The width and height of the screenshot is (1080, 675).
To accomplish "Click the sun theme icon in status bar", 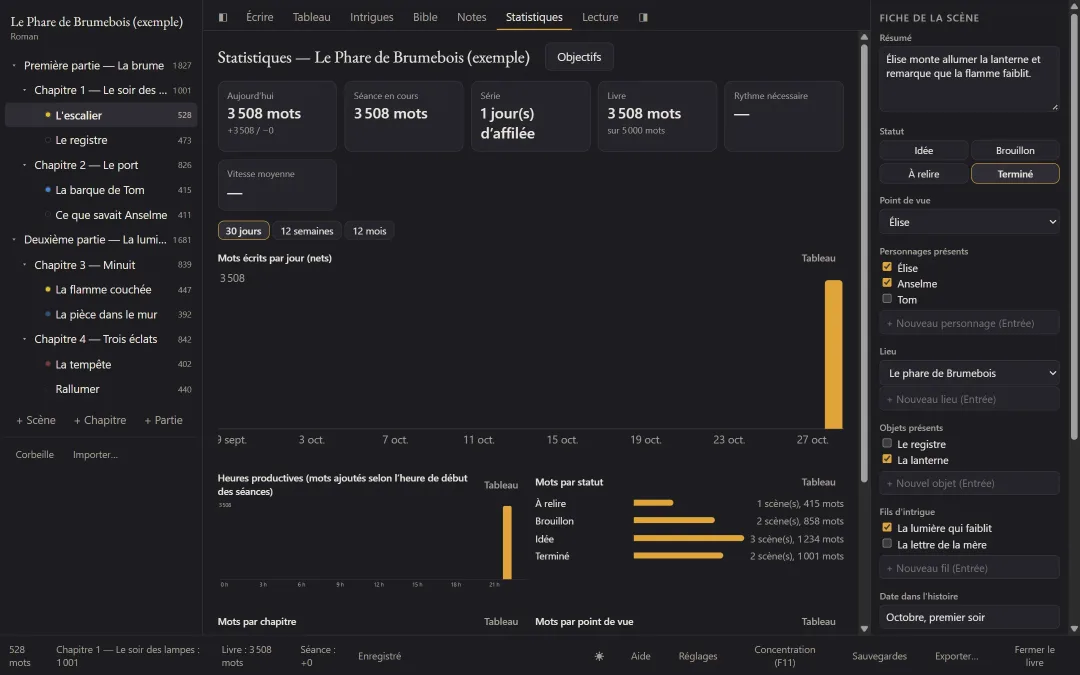I will click(599, 656).
